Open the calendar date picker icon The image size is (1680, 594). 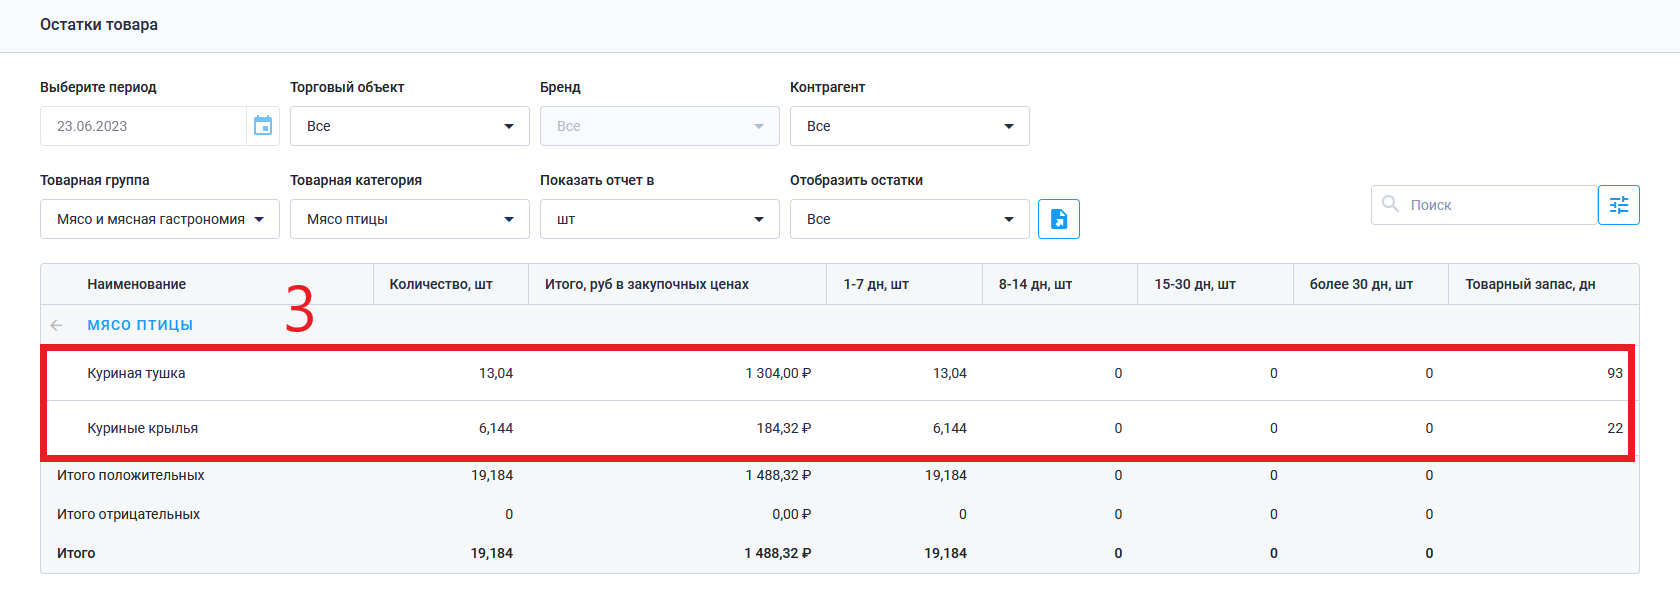263,126
